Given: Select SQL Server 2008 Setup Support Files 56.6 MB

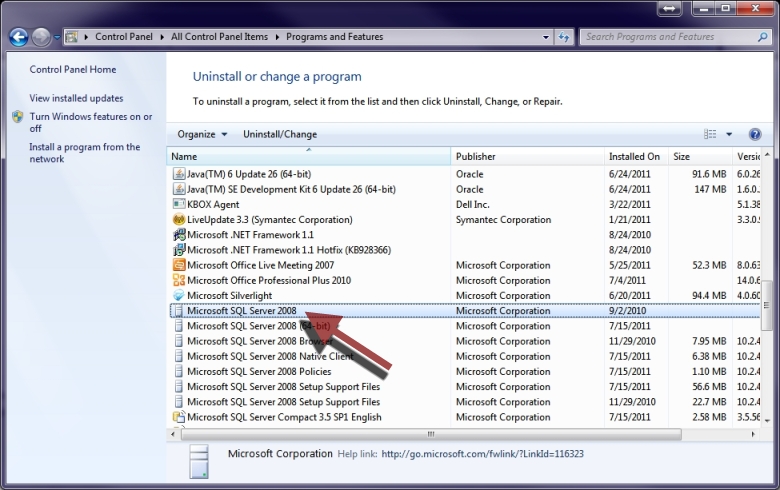Looking at the screenshot, I should 465,387.
